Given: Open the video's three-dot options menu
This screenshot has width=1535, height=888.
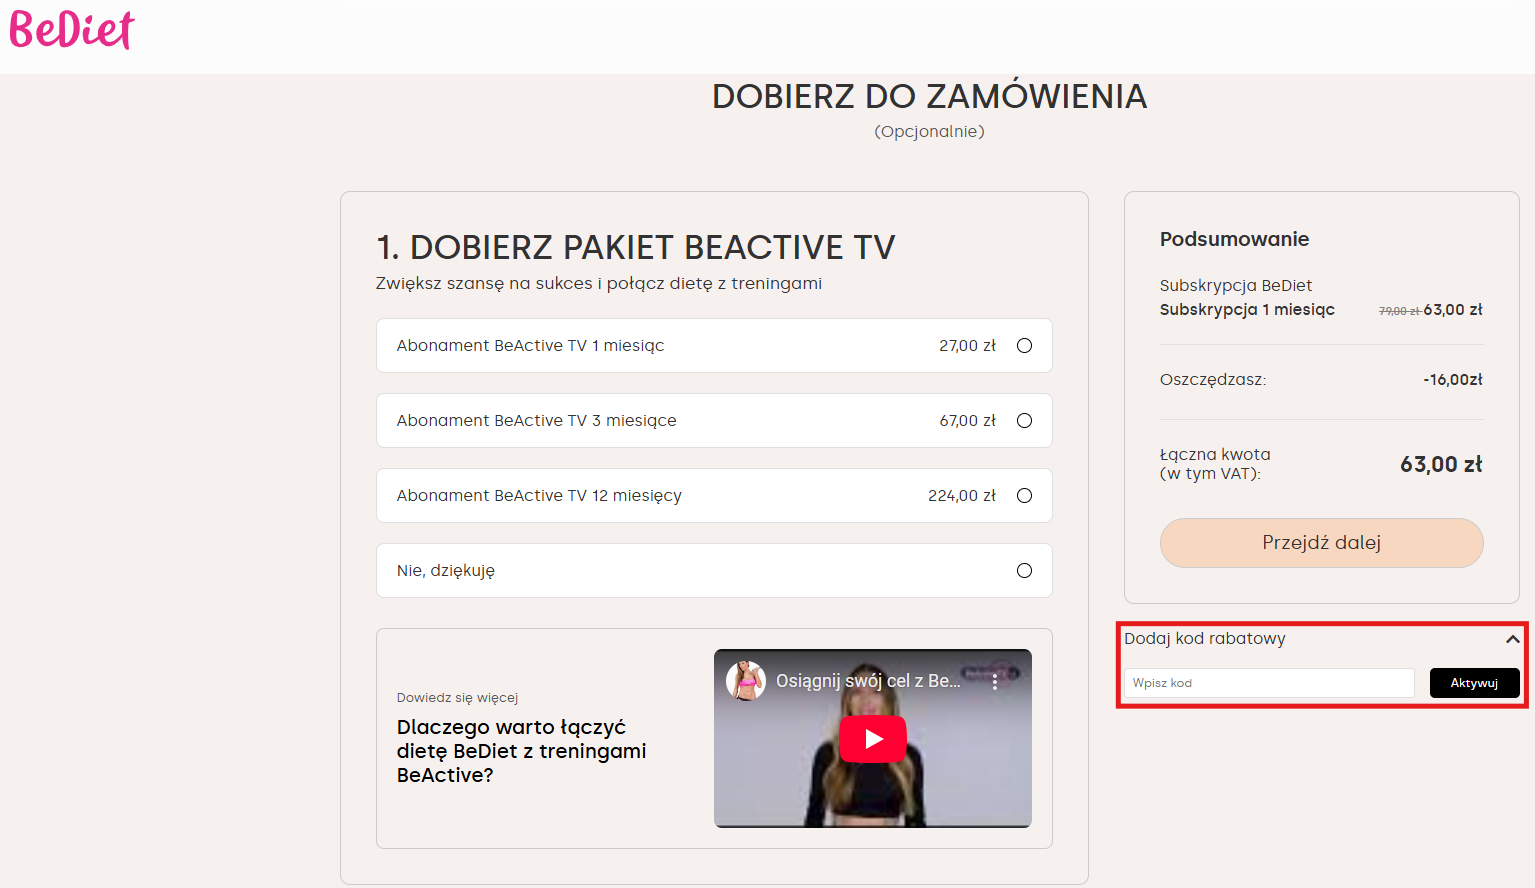Looking at the screenshot, I should click(995, 682).
